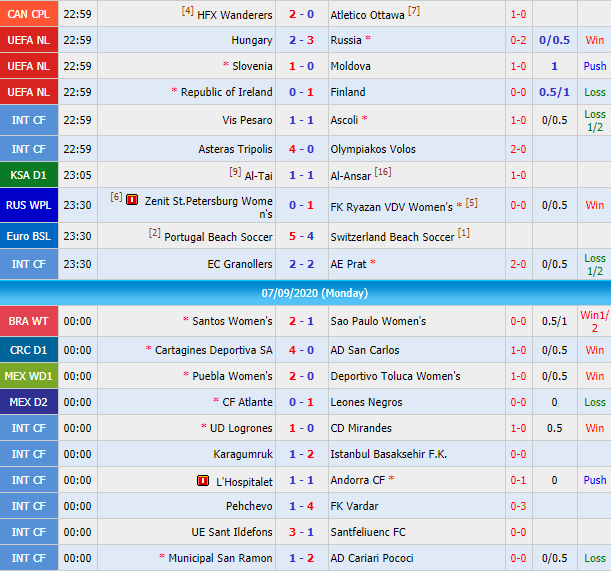The image size is (611, 571).
Task: Open Municipal San Ramon team link
Action: click(x=220, y=558)
